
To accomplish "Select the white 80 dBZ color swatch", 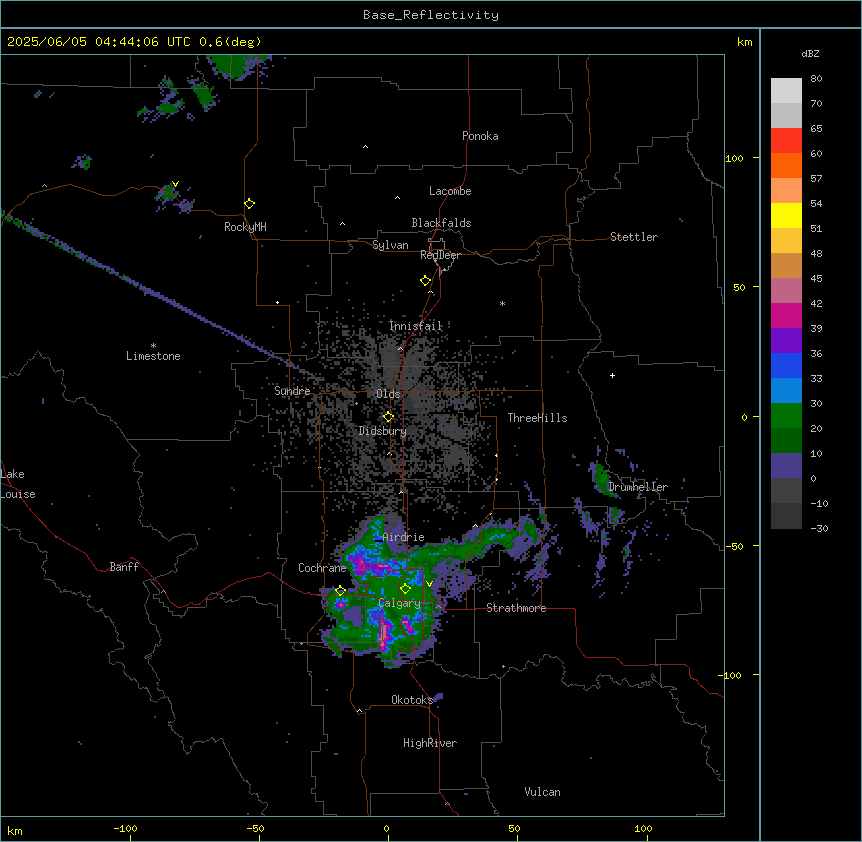I will 786,91.
